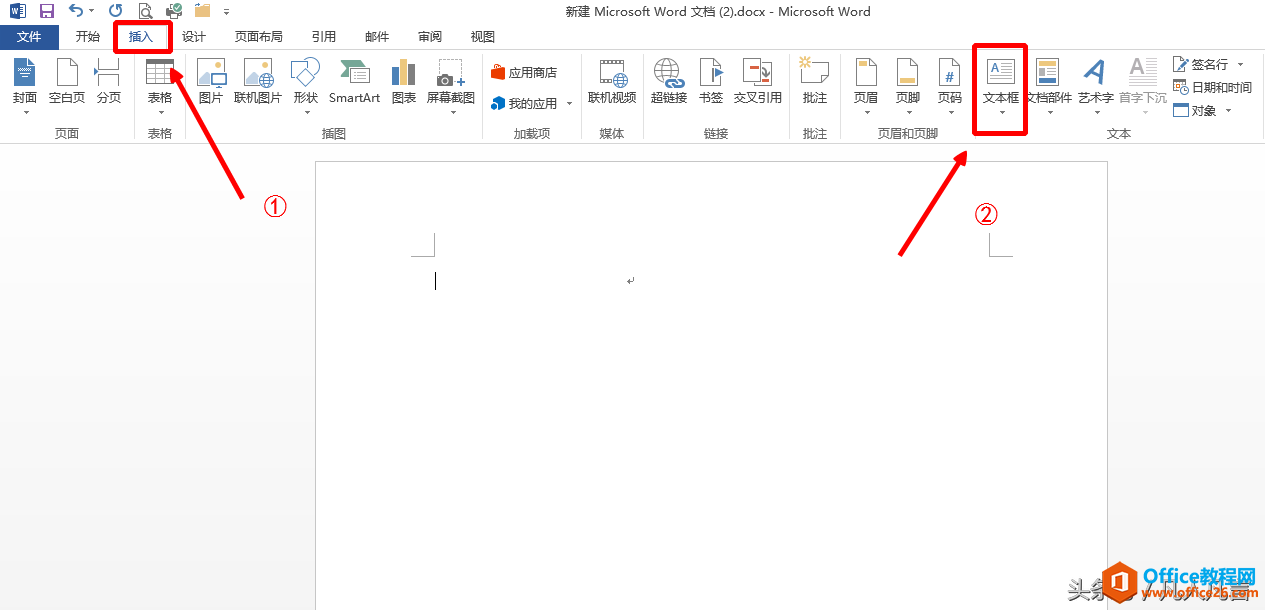Expand the Object (对象) dropdown arrow

[x=1228, y=110]
